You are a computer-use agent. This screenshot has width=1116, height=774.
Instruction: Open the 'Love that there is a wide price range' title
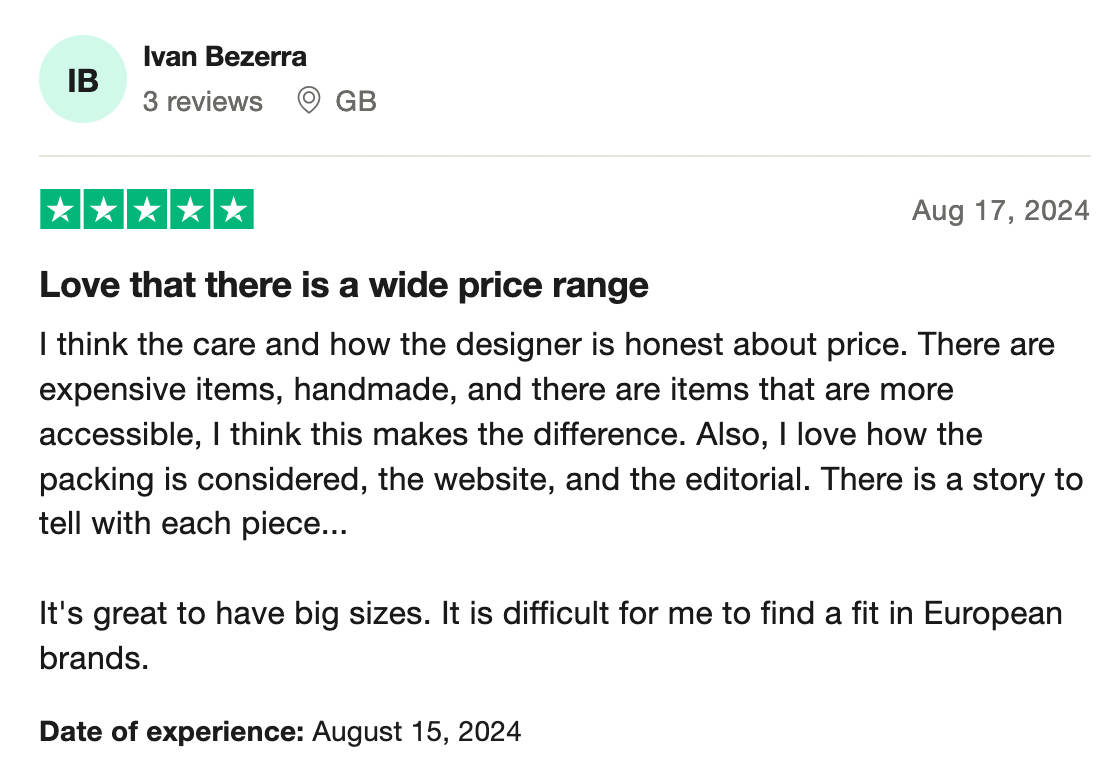(x=344, y=286)
